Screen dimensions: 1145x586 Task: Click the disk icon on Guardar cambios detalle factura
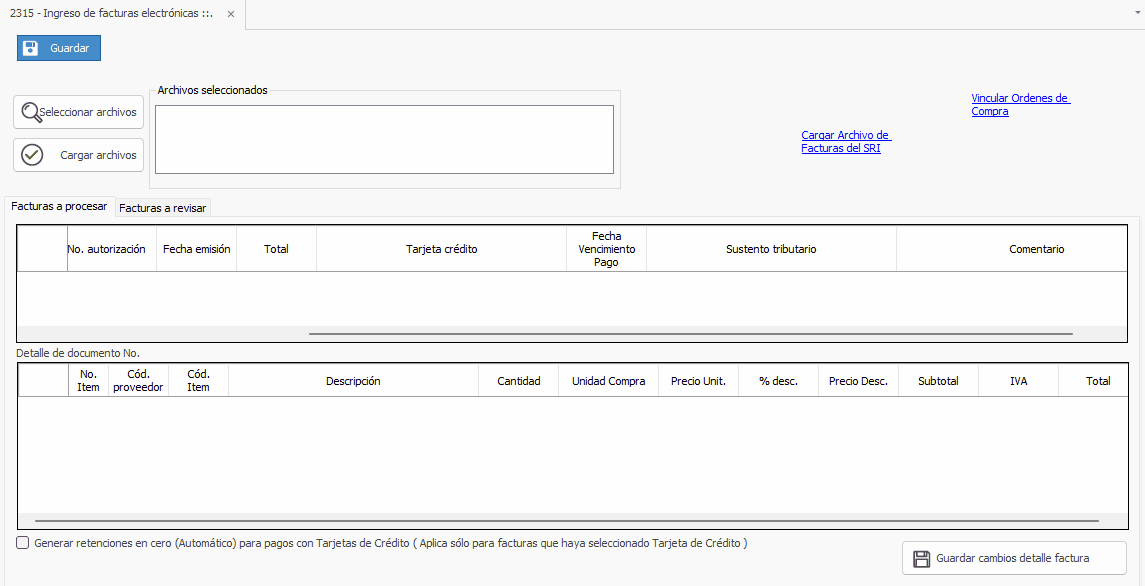920,558
